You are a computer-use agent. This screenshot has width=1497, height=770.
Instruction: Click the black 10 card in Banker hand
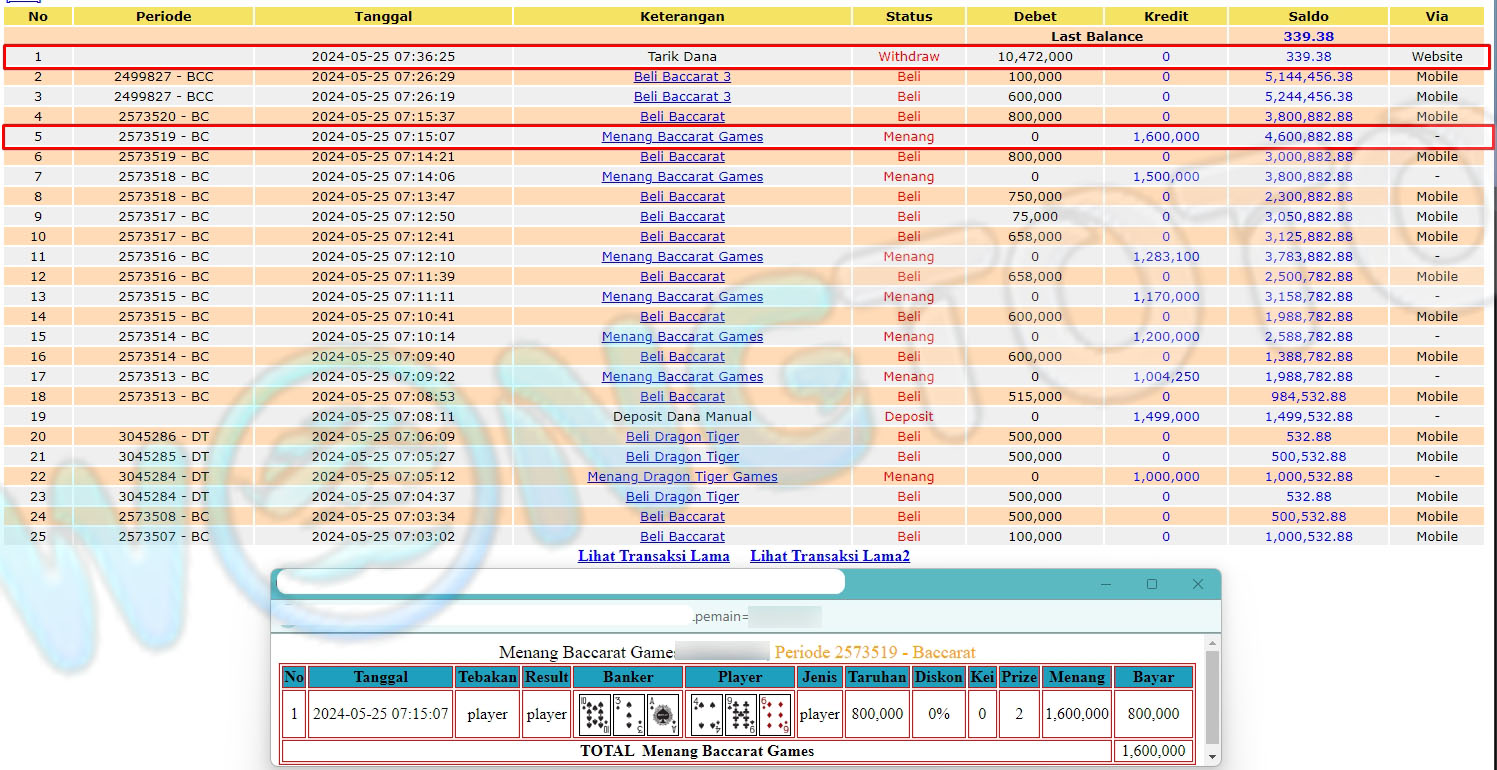[595, 715]
